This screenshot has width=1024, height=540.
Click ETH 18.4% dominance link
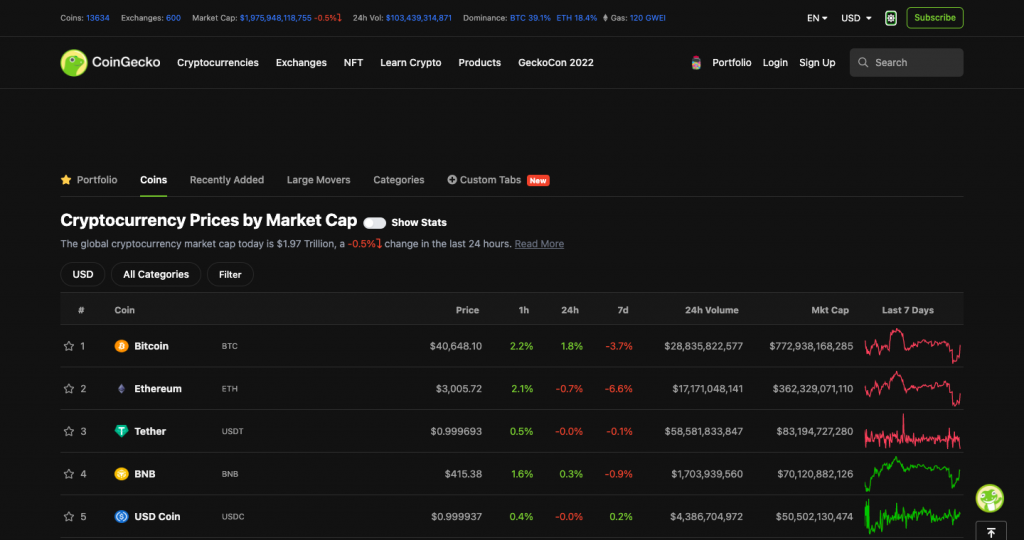577,18
